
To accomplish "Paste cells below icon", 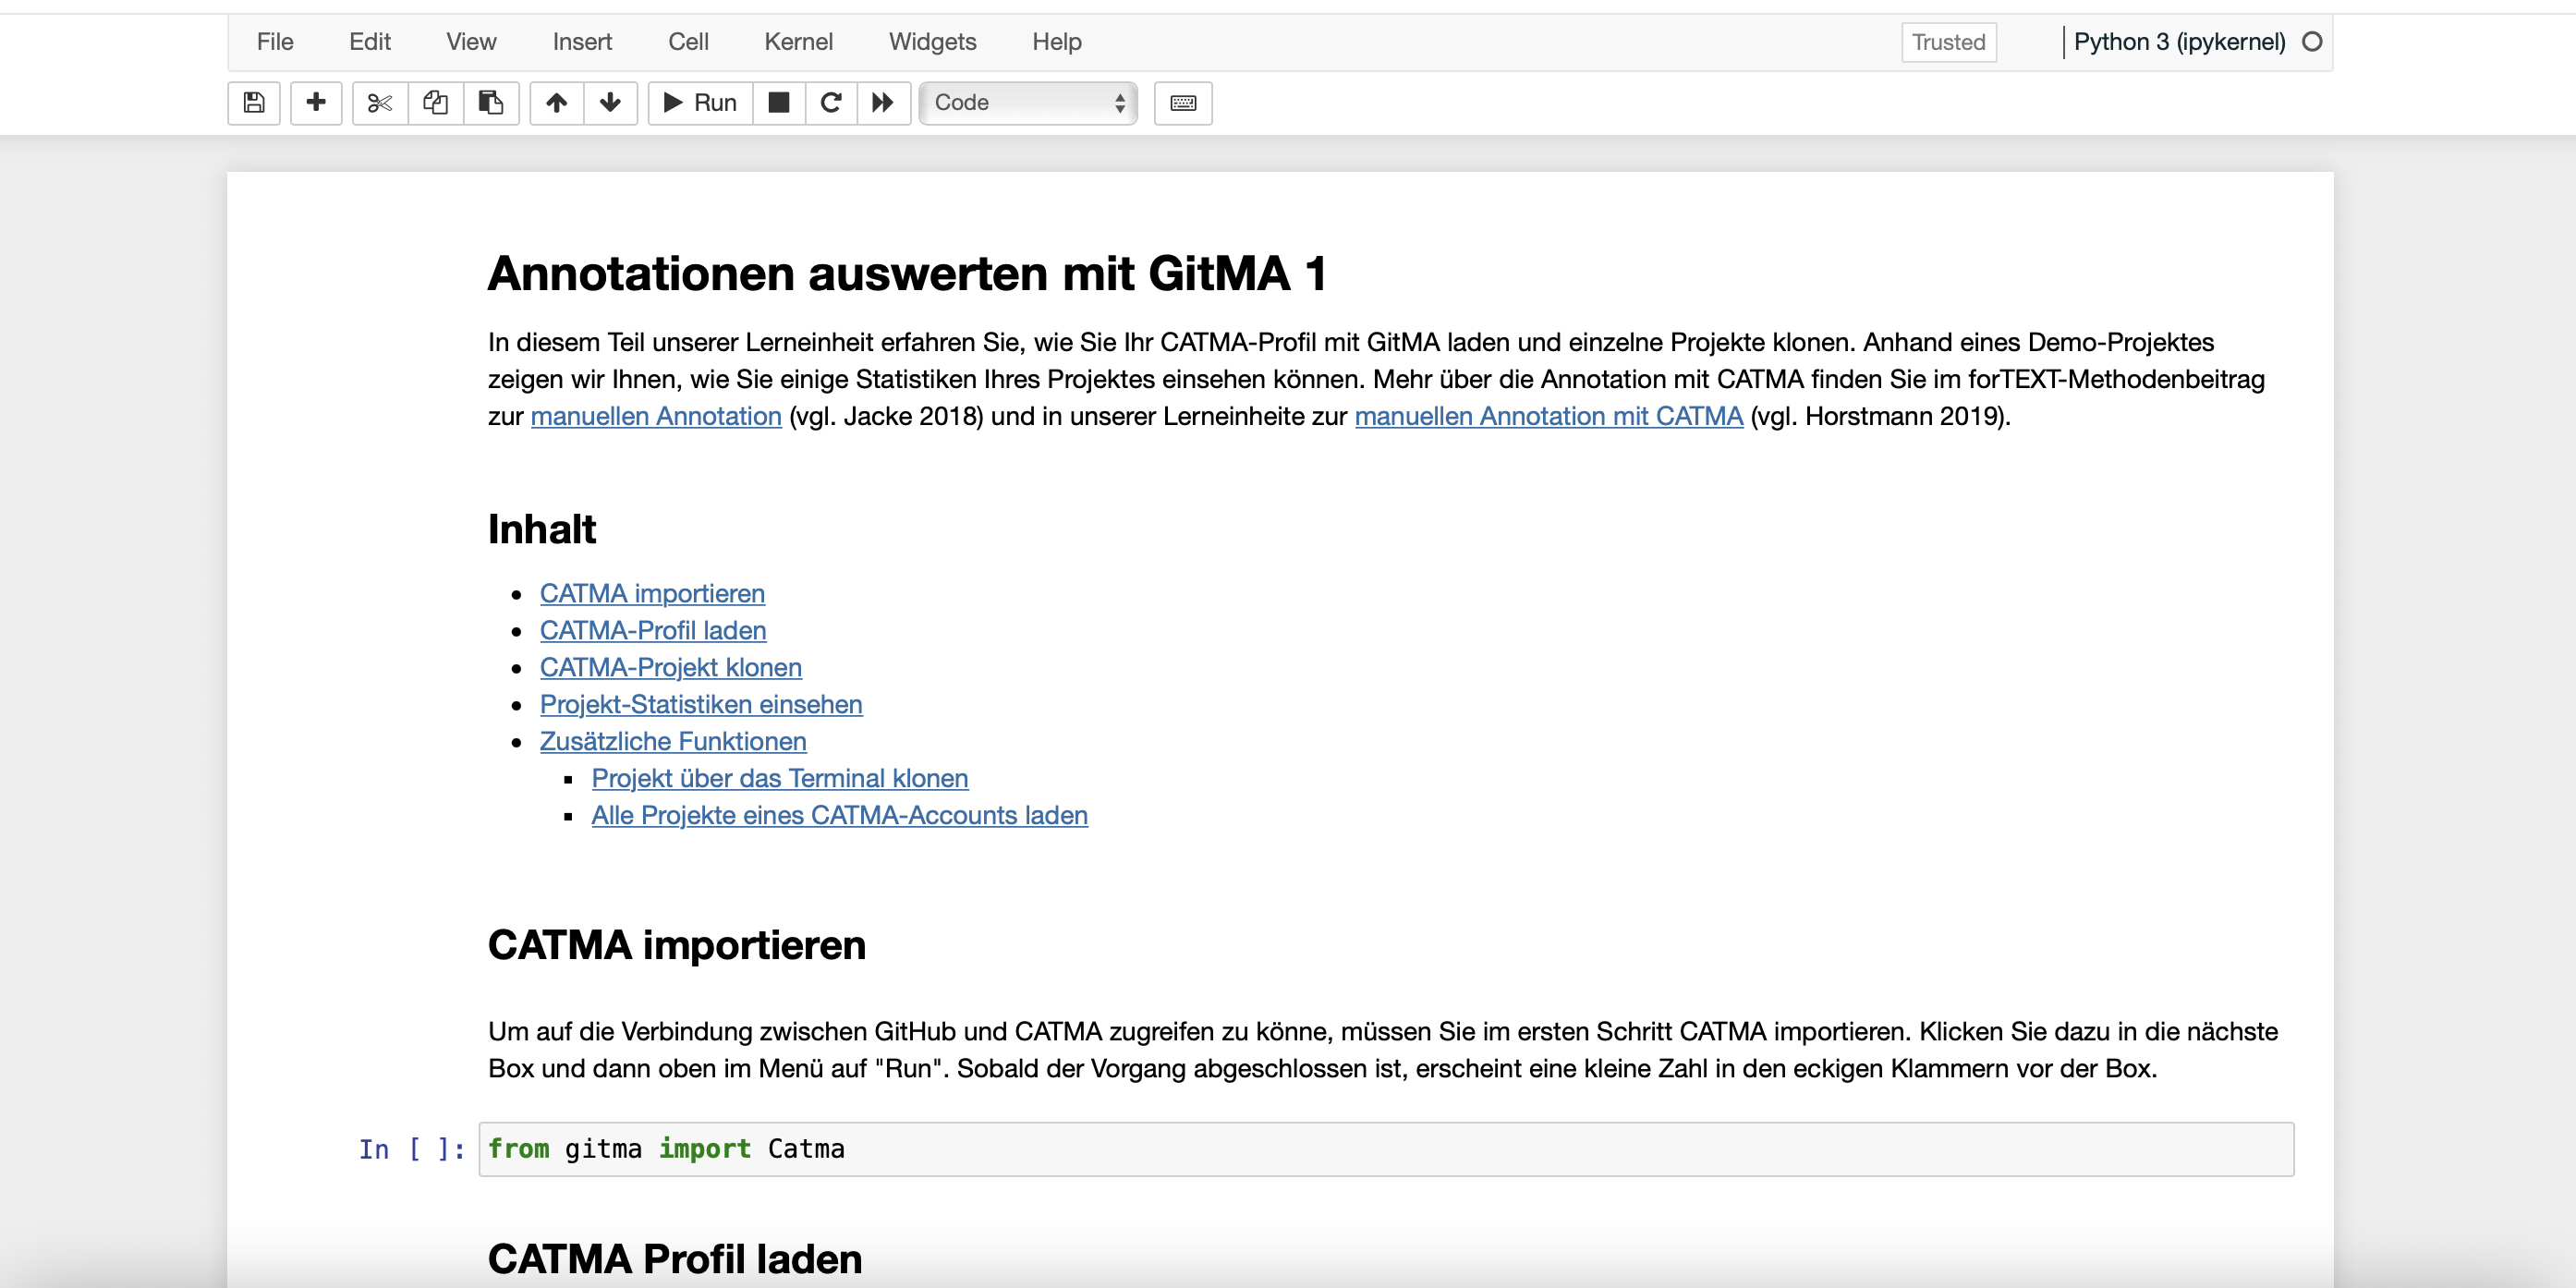I will tap(491, 103).
